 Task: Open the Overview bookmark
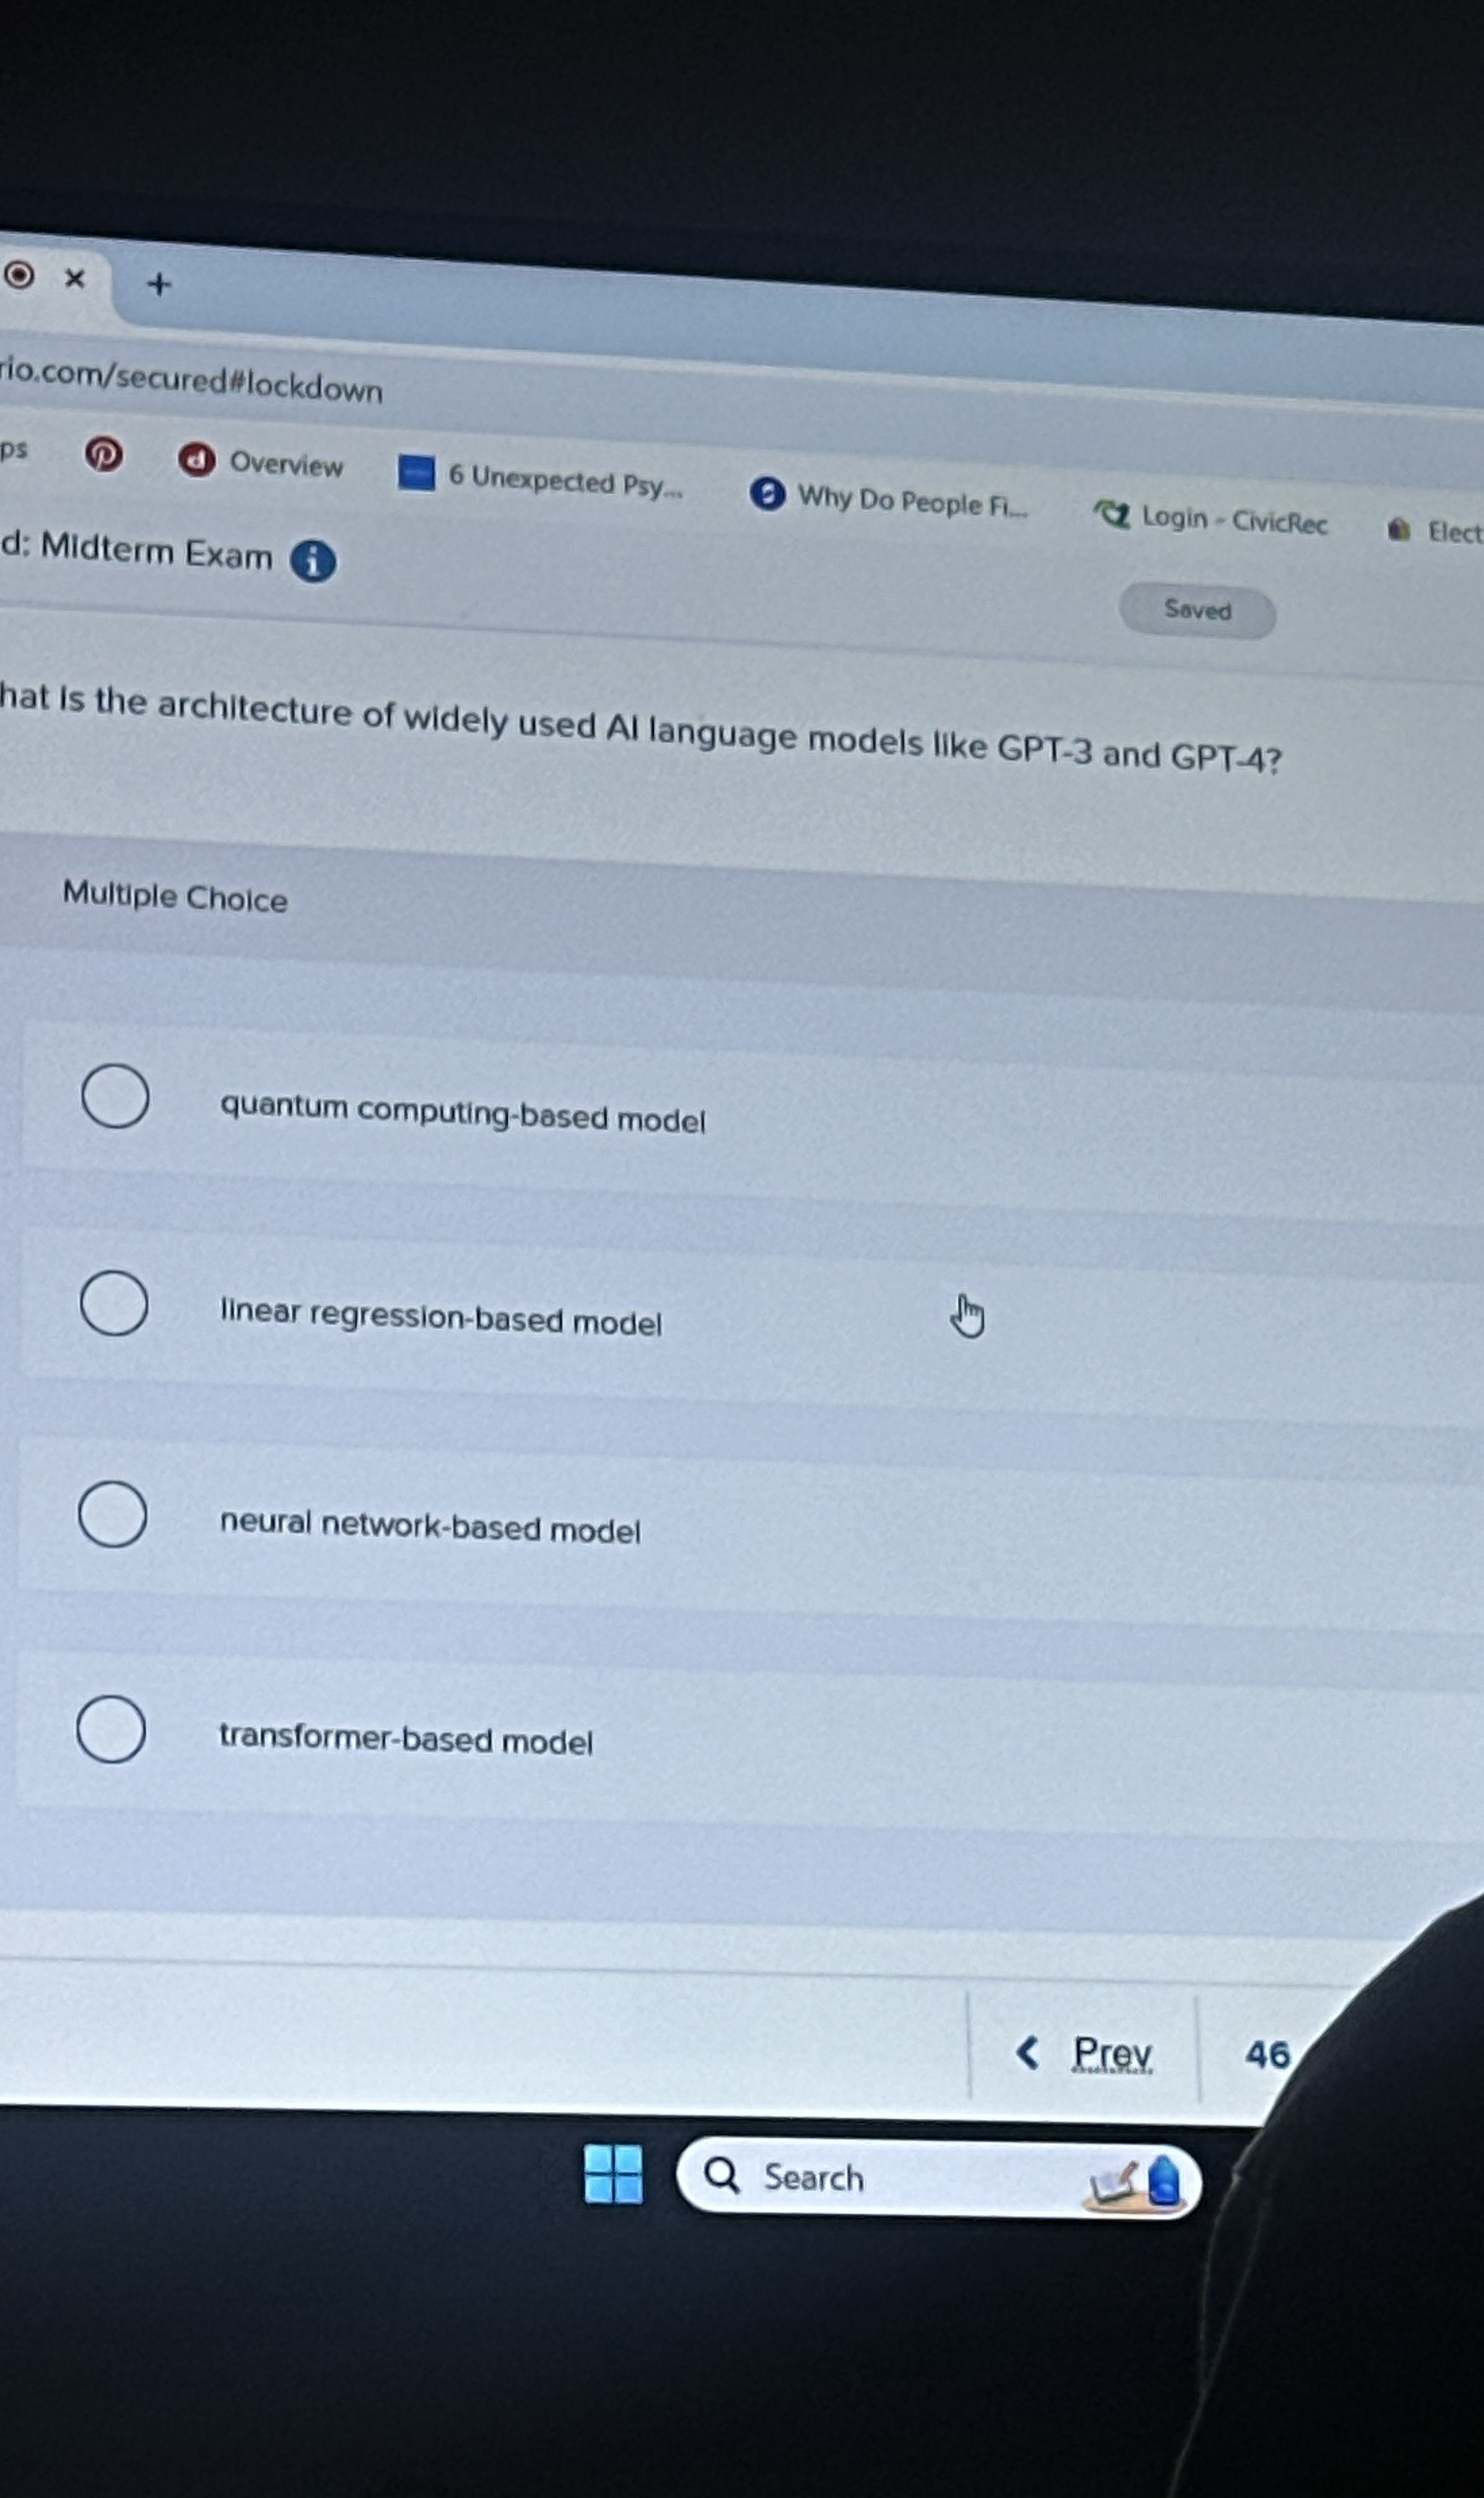tap(261, 462)
